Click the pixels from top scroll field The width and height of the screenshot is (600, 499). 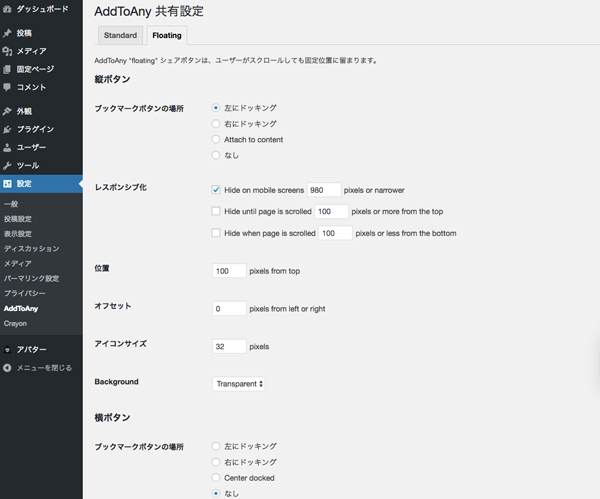(x=331, y=211)
